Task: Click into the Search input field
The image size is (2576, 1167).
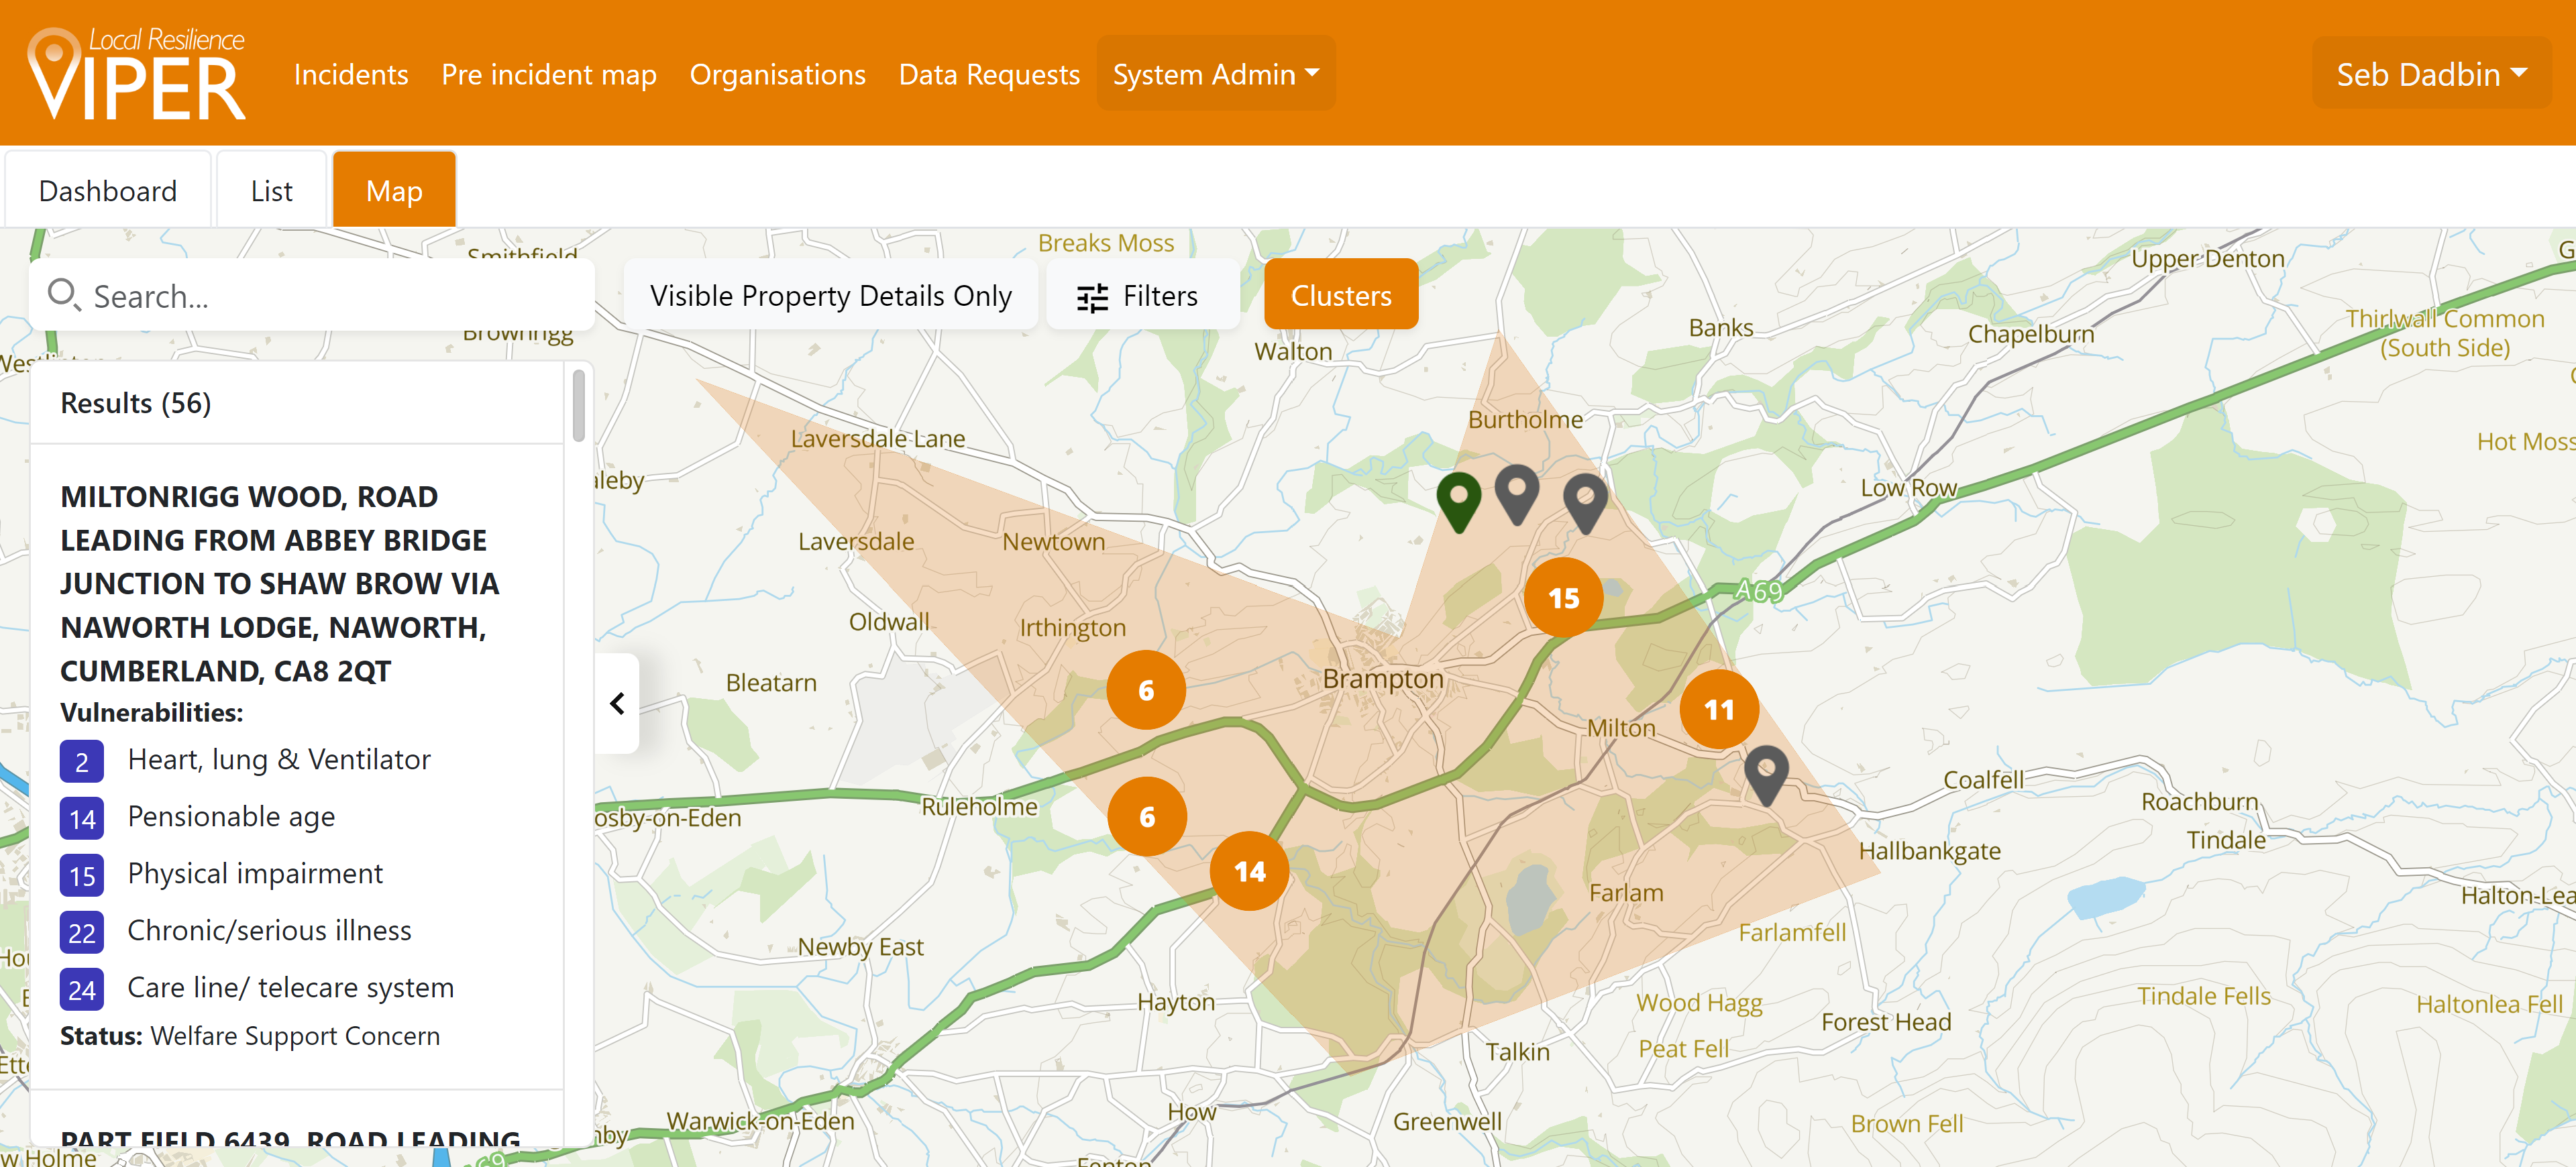Action: [330, 296]
